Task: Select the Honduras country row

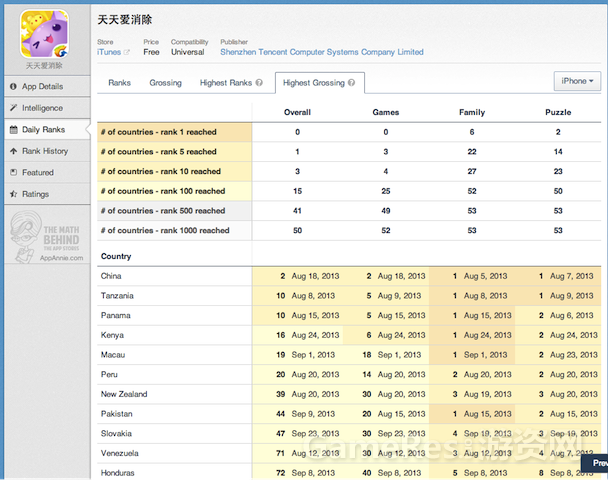Action: coord(349,473)
